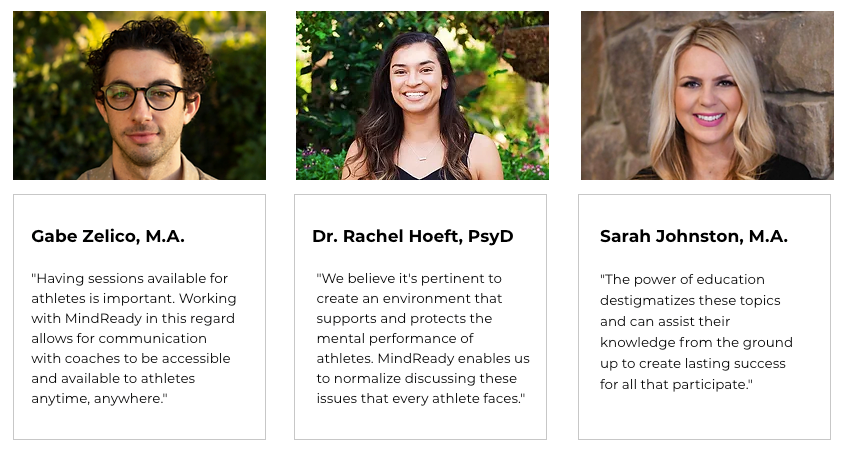
Task: Click the line Having sessions available for
Action: [130, 278]
